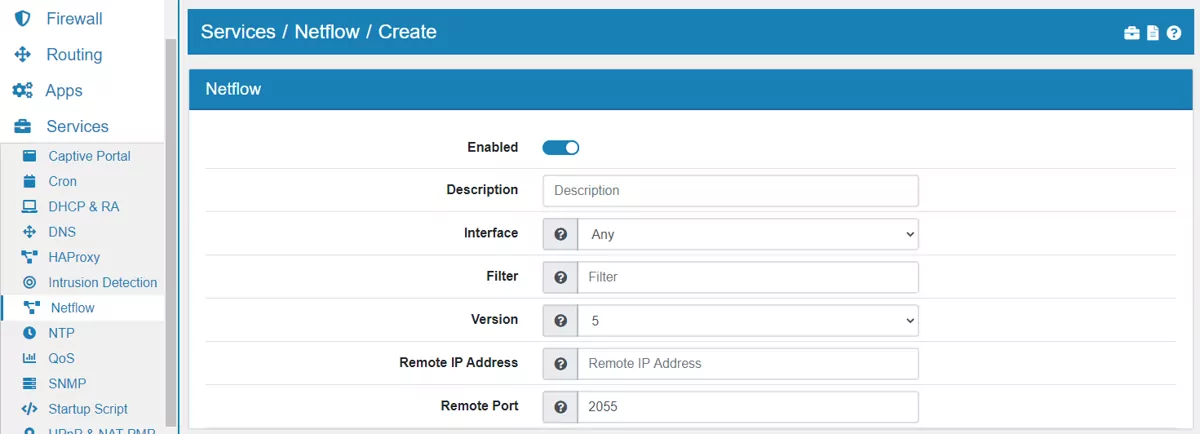Click the Netflow panel heading
The height and width of the screenshot is (434, 1200).
click(233, 89)
